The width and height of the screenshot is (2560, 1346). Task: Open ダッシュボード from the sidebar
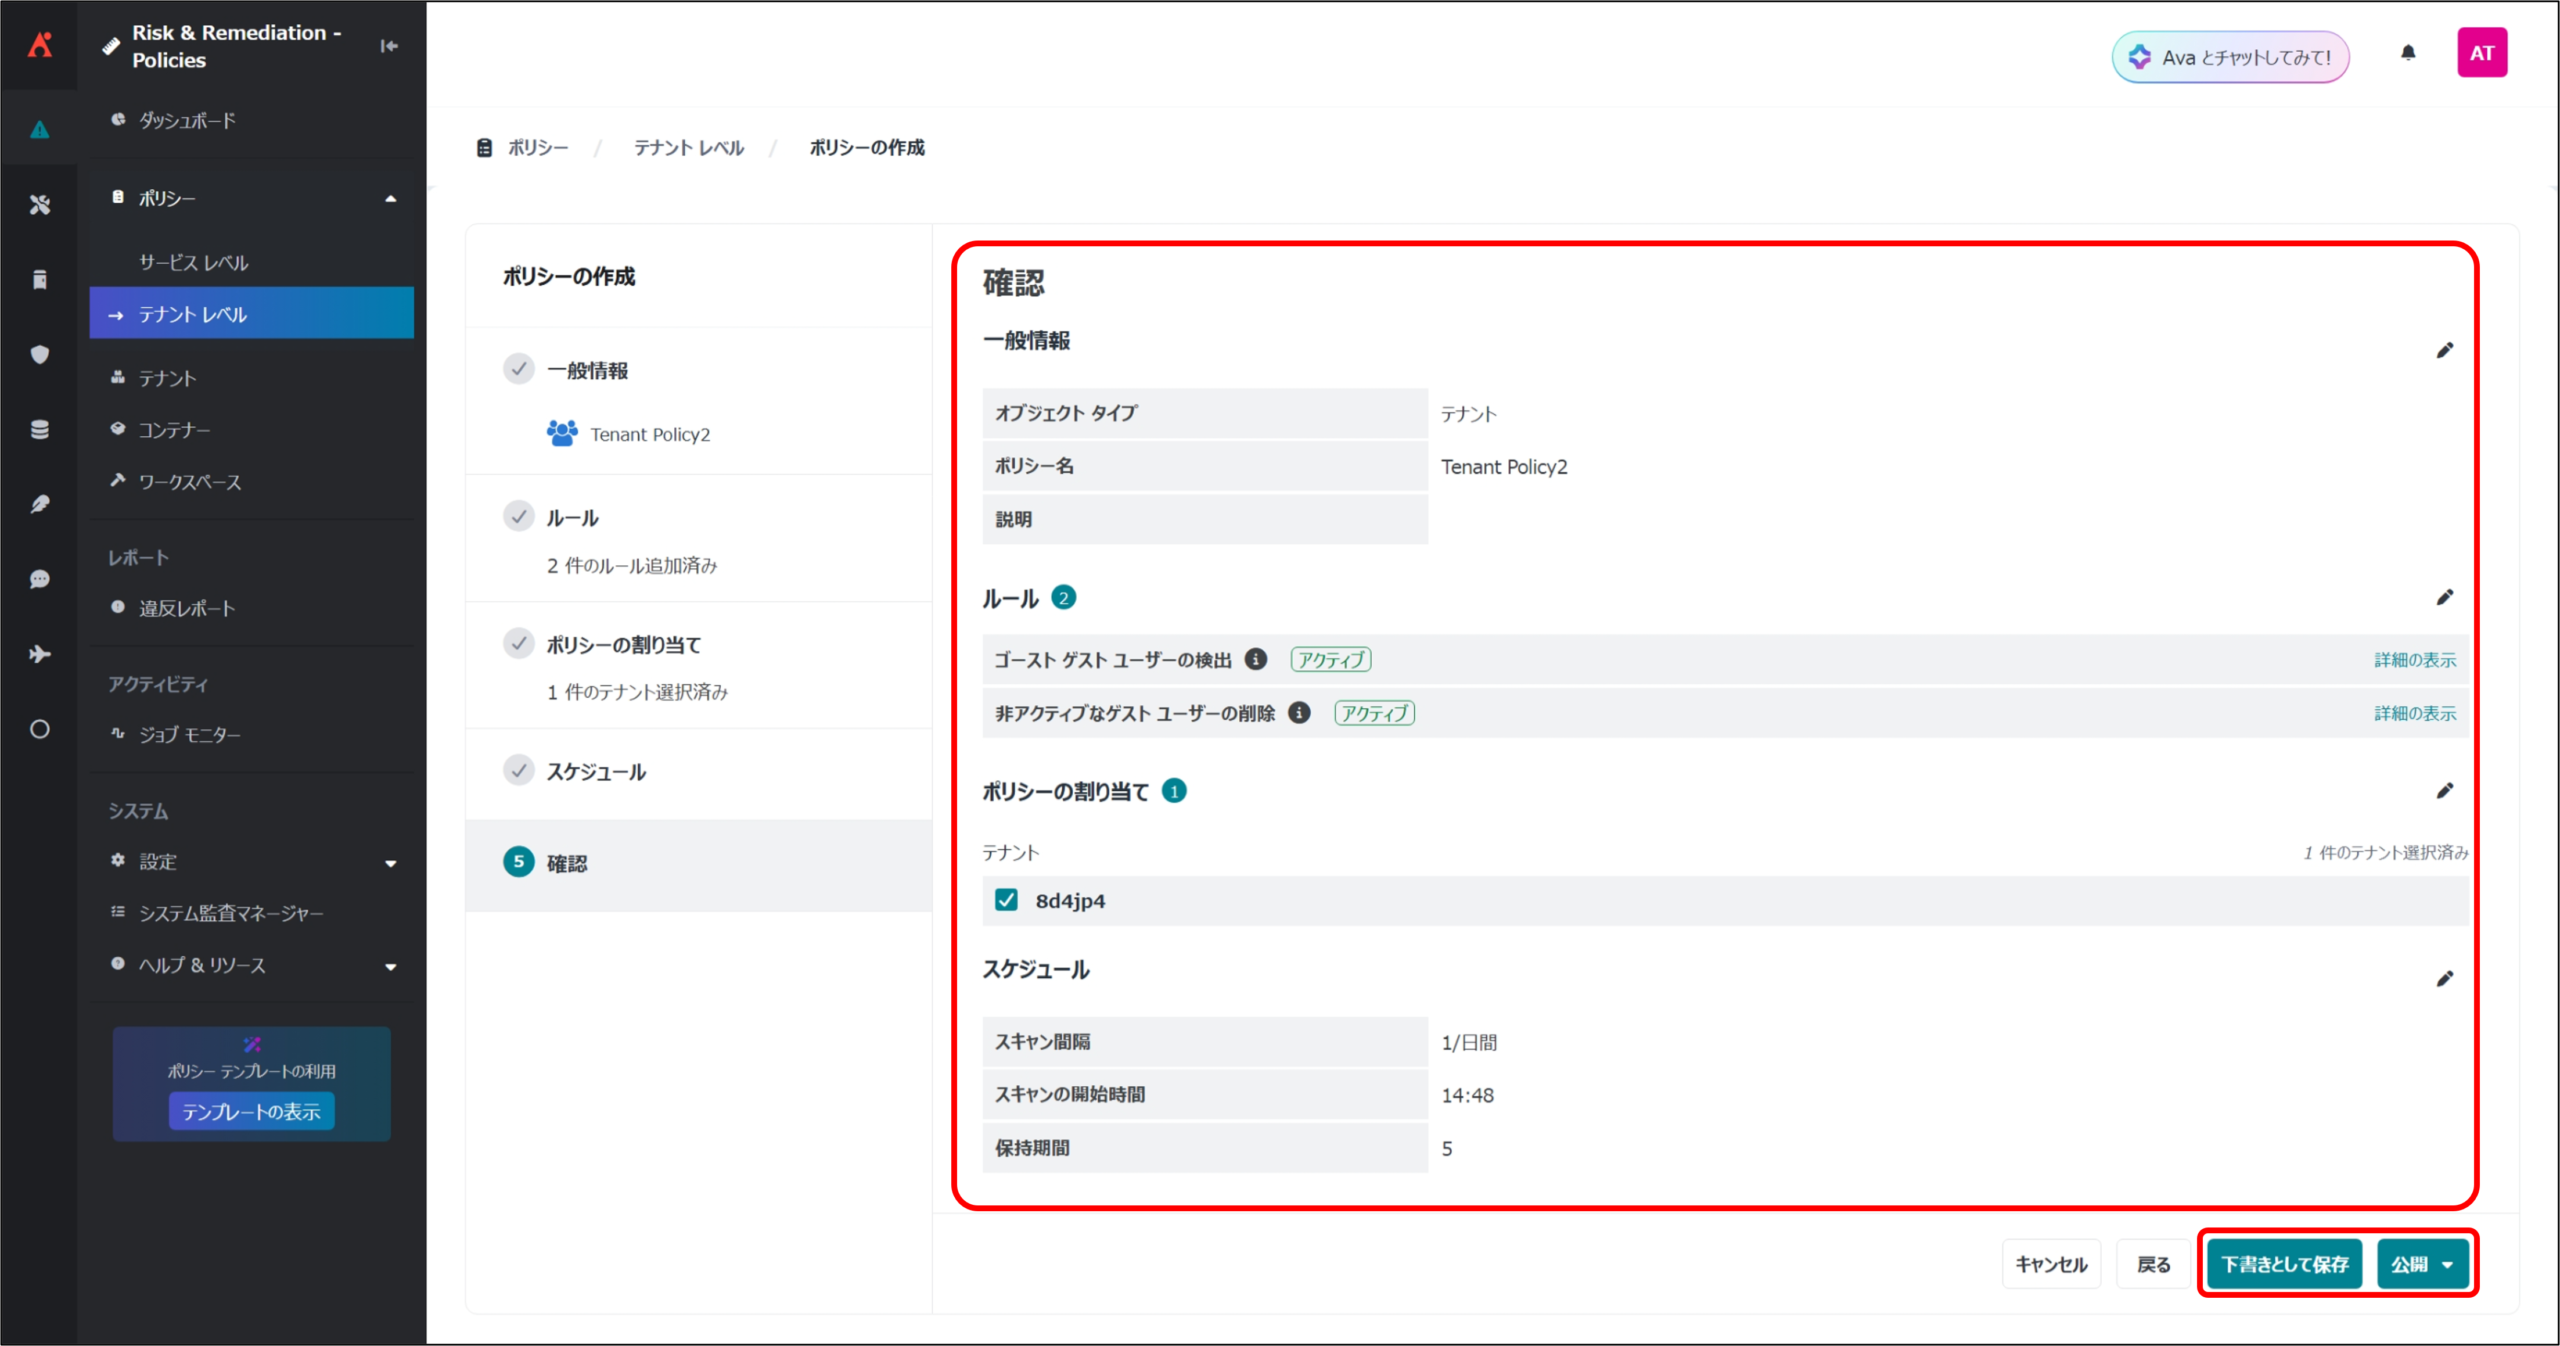[x=187, y=120]
